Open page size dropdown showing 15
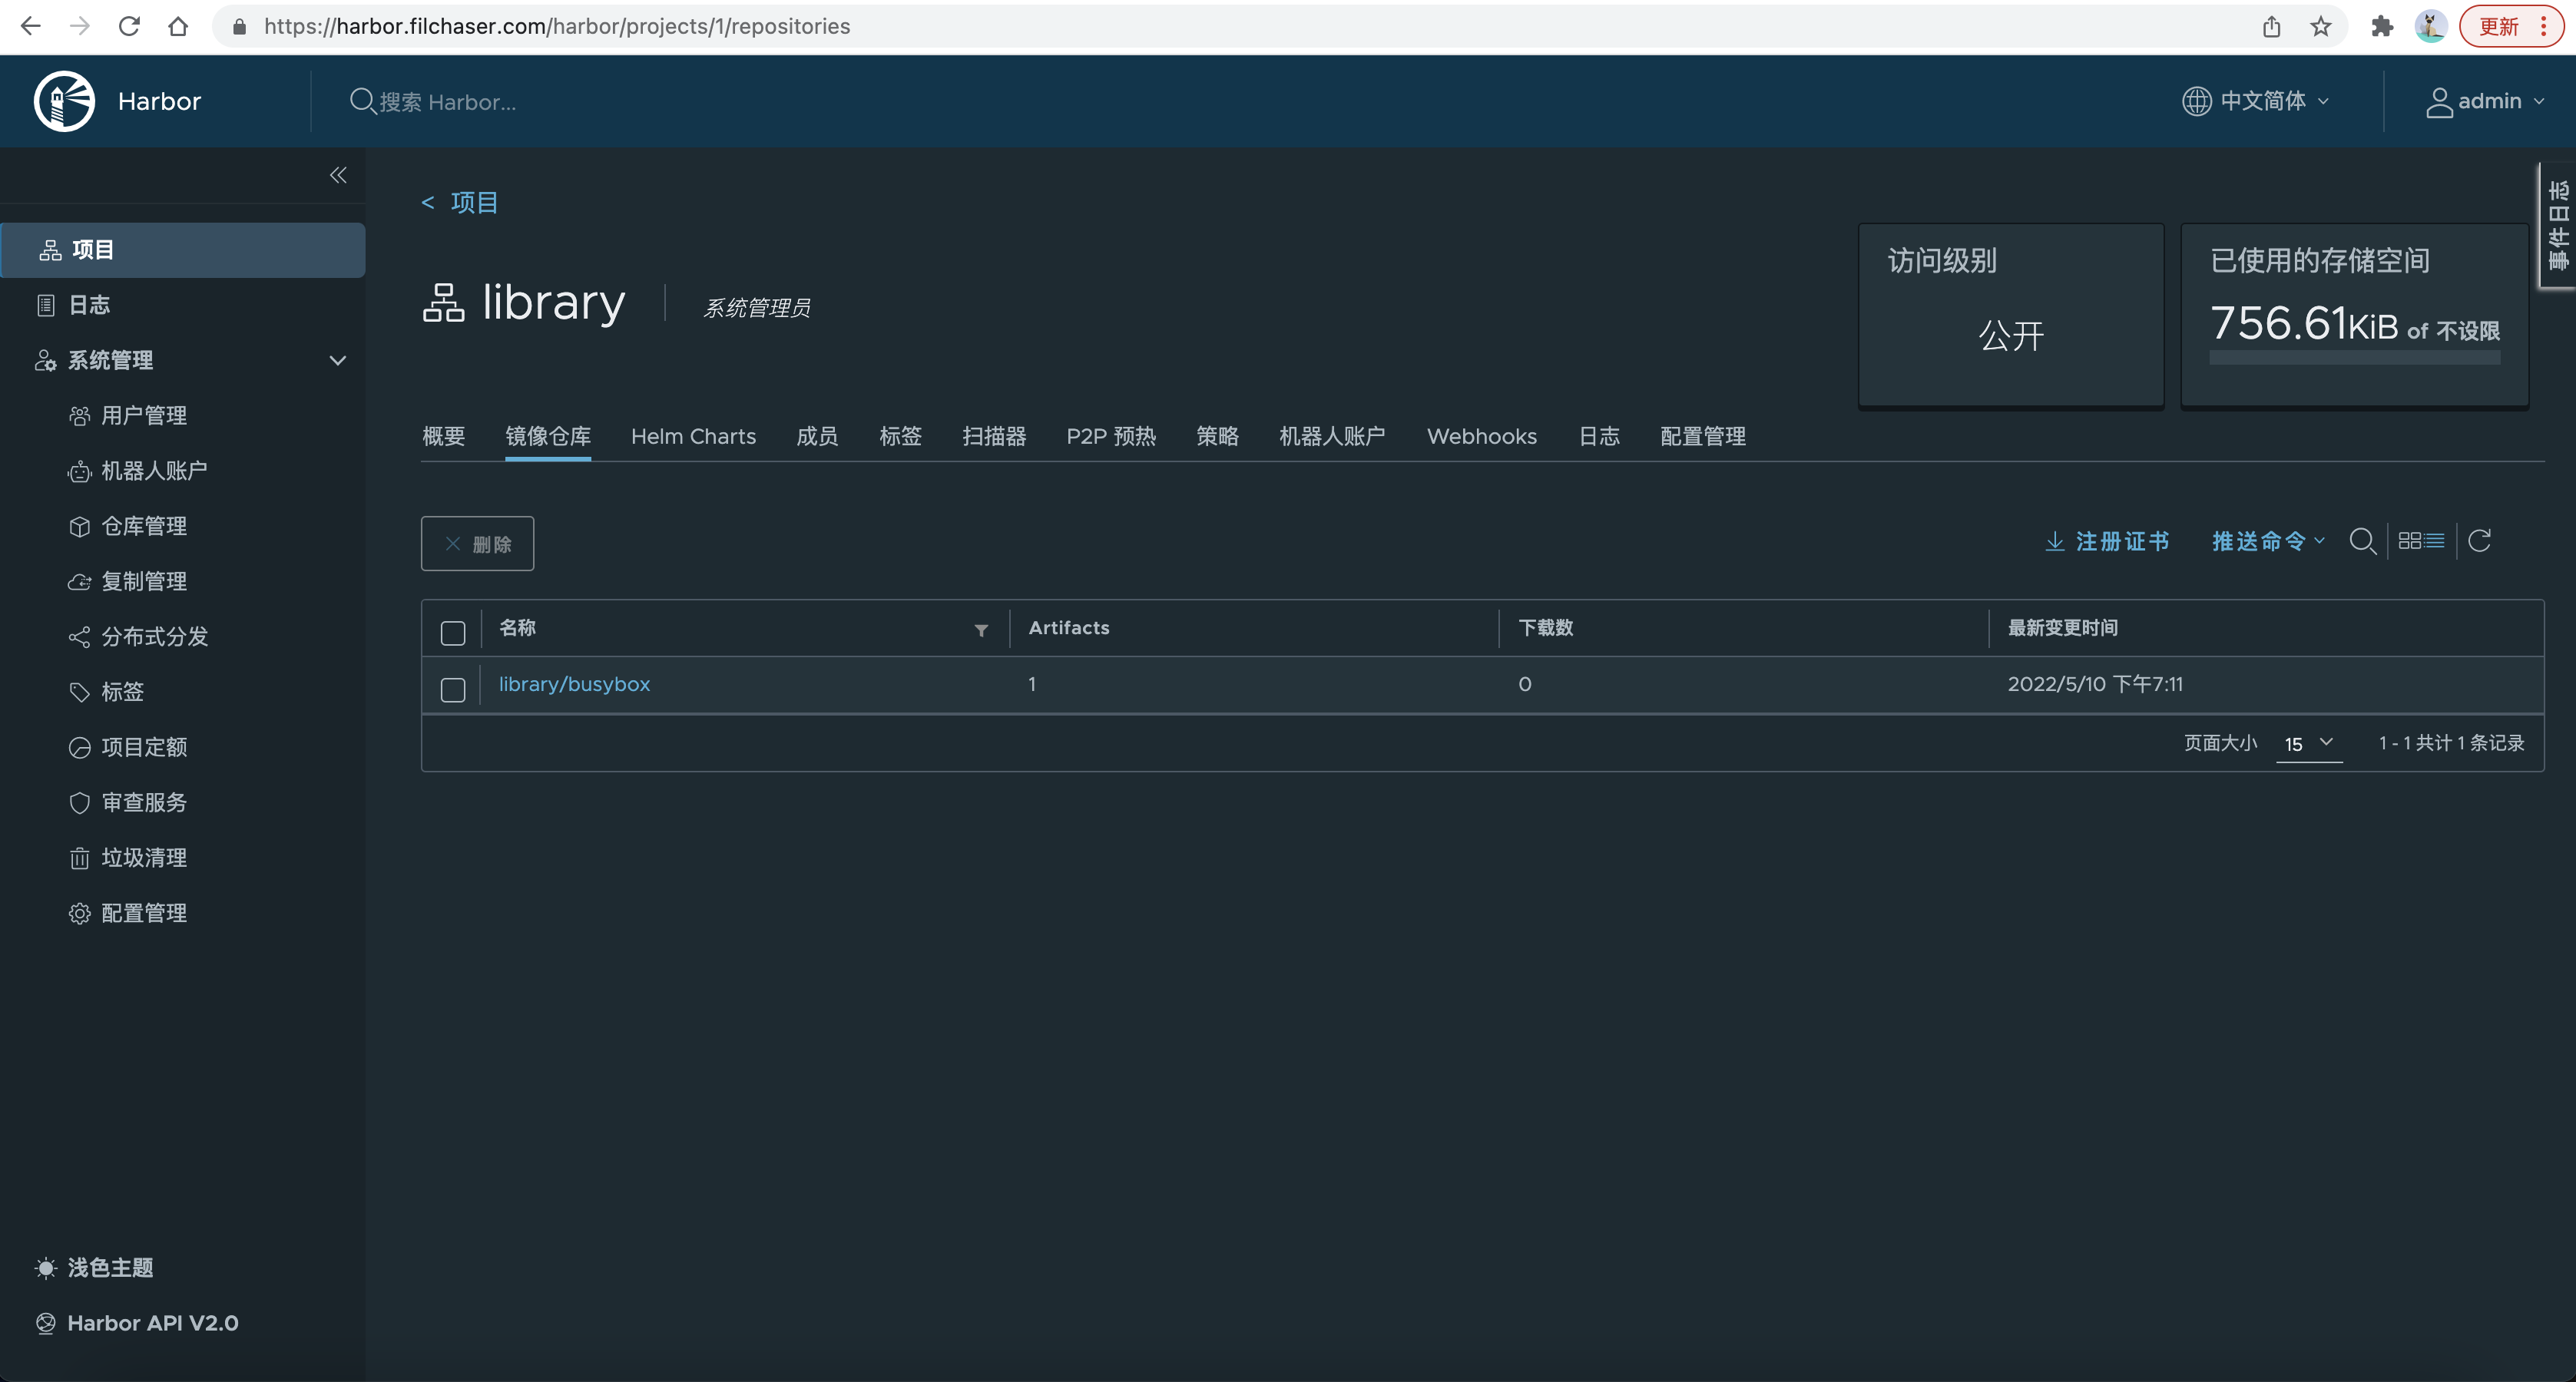The width and height of the screenshot is (2576, 1382). [x=2308, y=744]
